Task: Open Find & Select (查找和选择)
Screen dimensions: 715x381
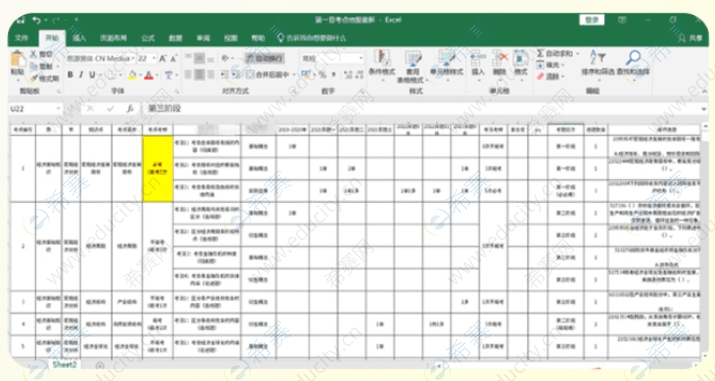Action: coord(633,64)
